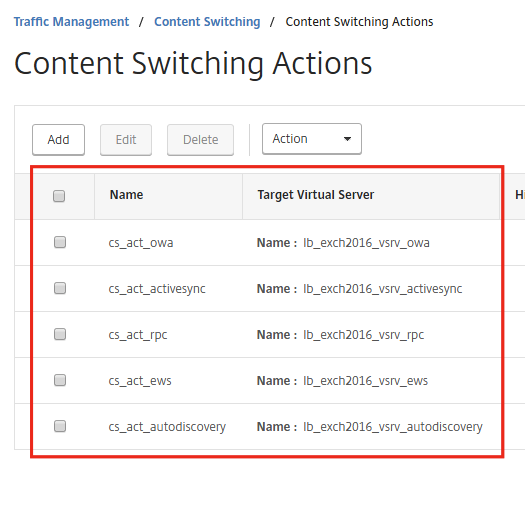Click the Add button
This screenshot has height=520, width=525.
pos(58,140)
